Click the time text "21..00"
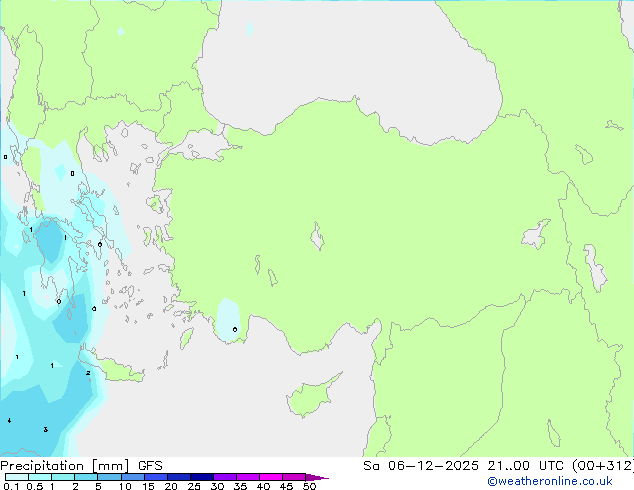This screenshot has height=490, width=634. point(509,466)
